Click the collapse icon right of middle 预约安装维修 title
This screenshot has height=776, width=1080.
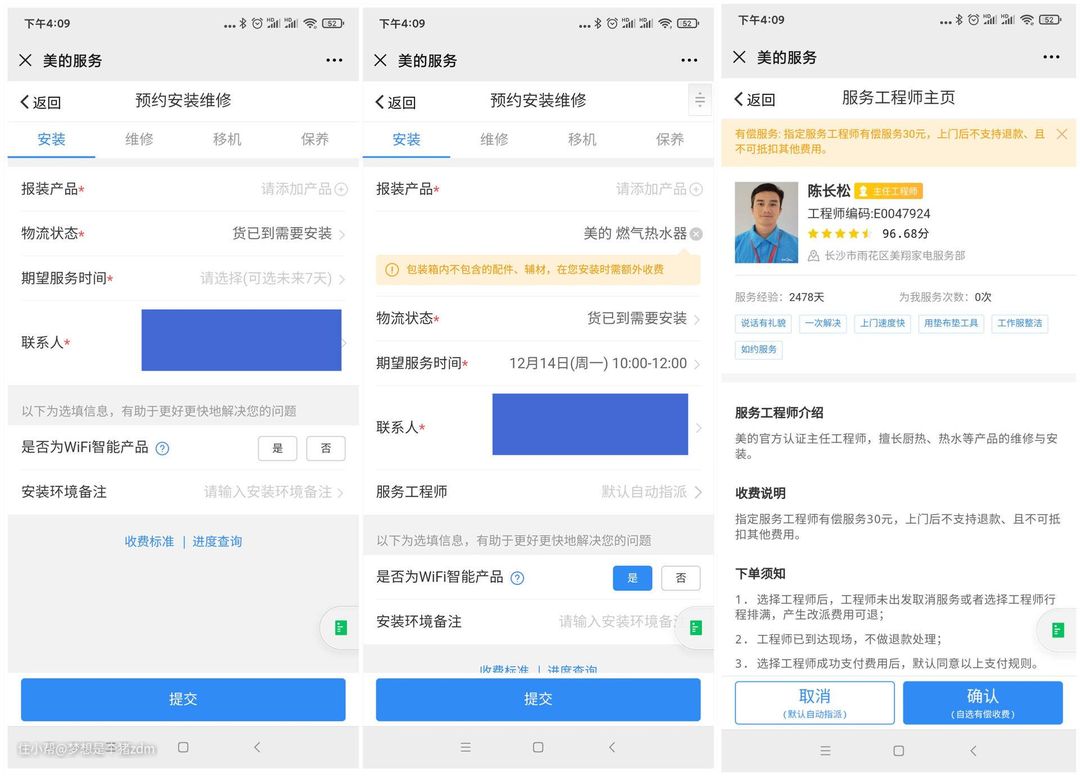coord(699,100)
